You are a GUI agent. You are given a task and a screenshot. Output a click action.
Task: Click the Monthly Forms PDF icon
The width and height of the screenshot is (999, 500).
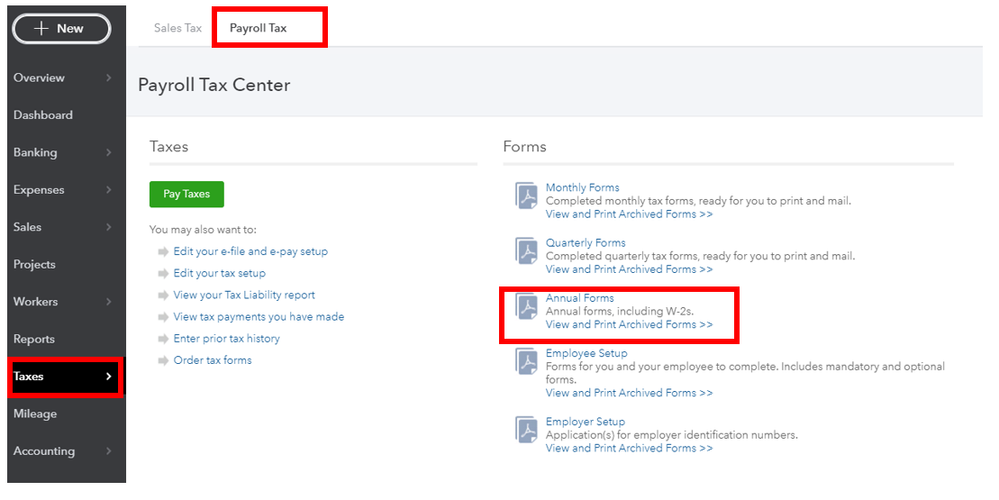click(x=526, y=196)
